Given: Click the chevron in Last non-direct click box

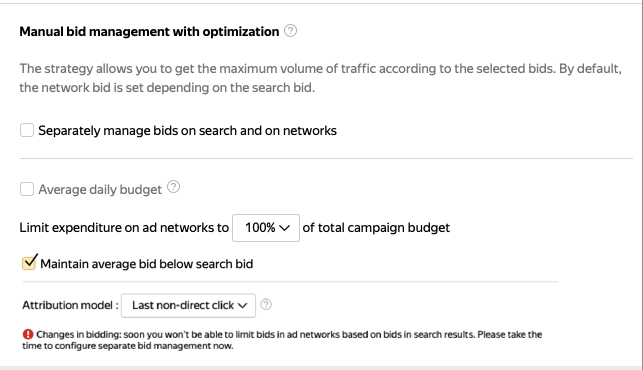Looking at the screenshot, I should coord(242,306).
